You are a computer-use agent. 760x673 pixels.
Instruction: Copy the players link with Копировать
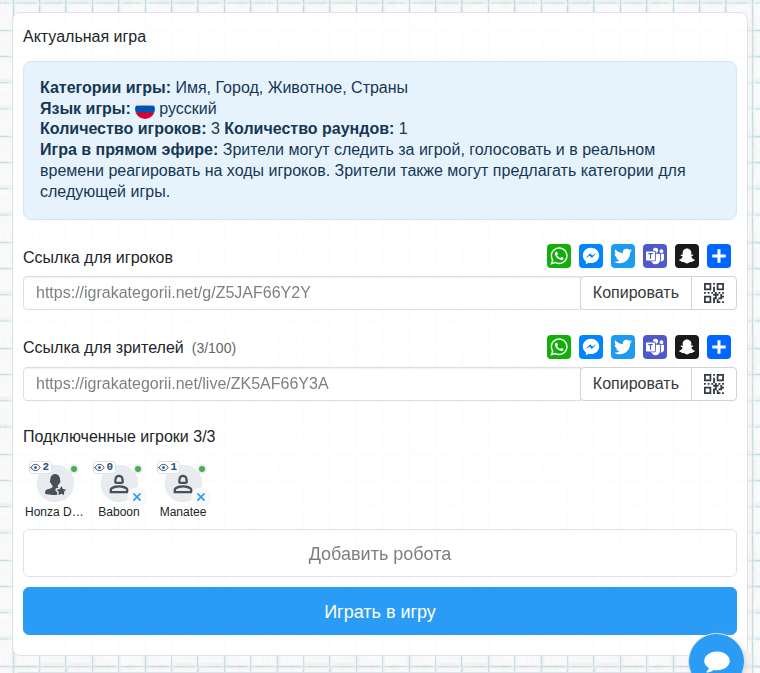[635, 293]
